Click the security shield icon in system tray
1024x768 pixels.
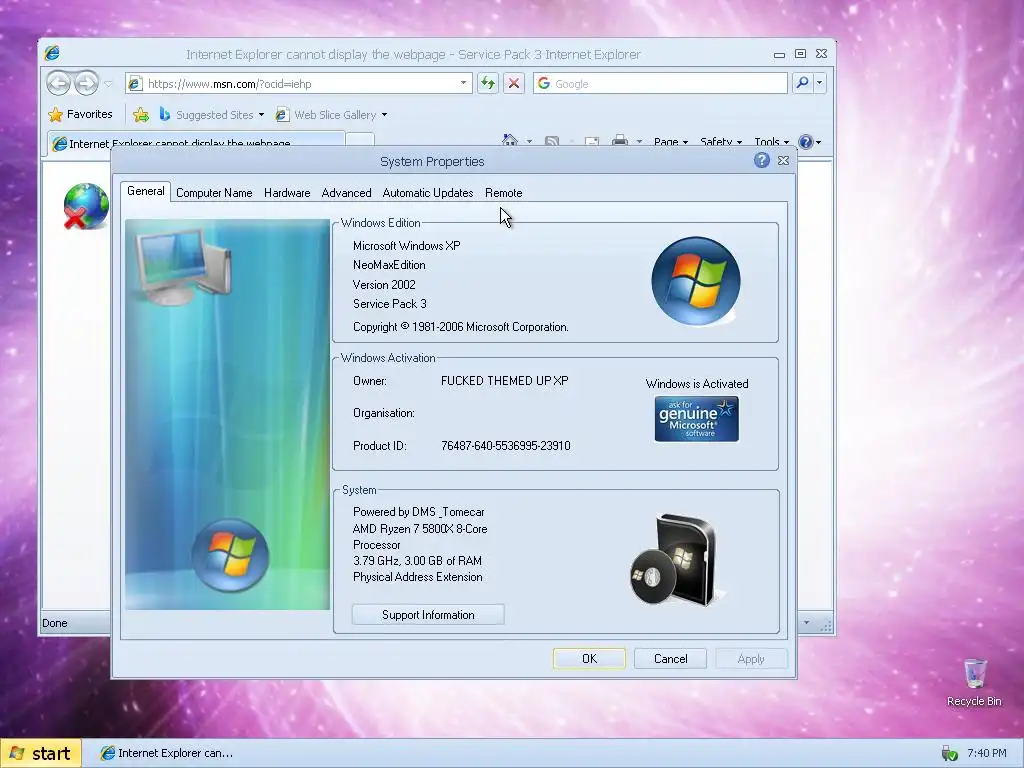949,754
